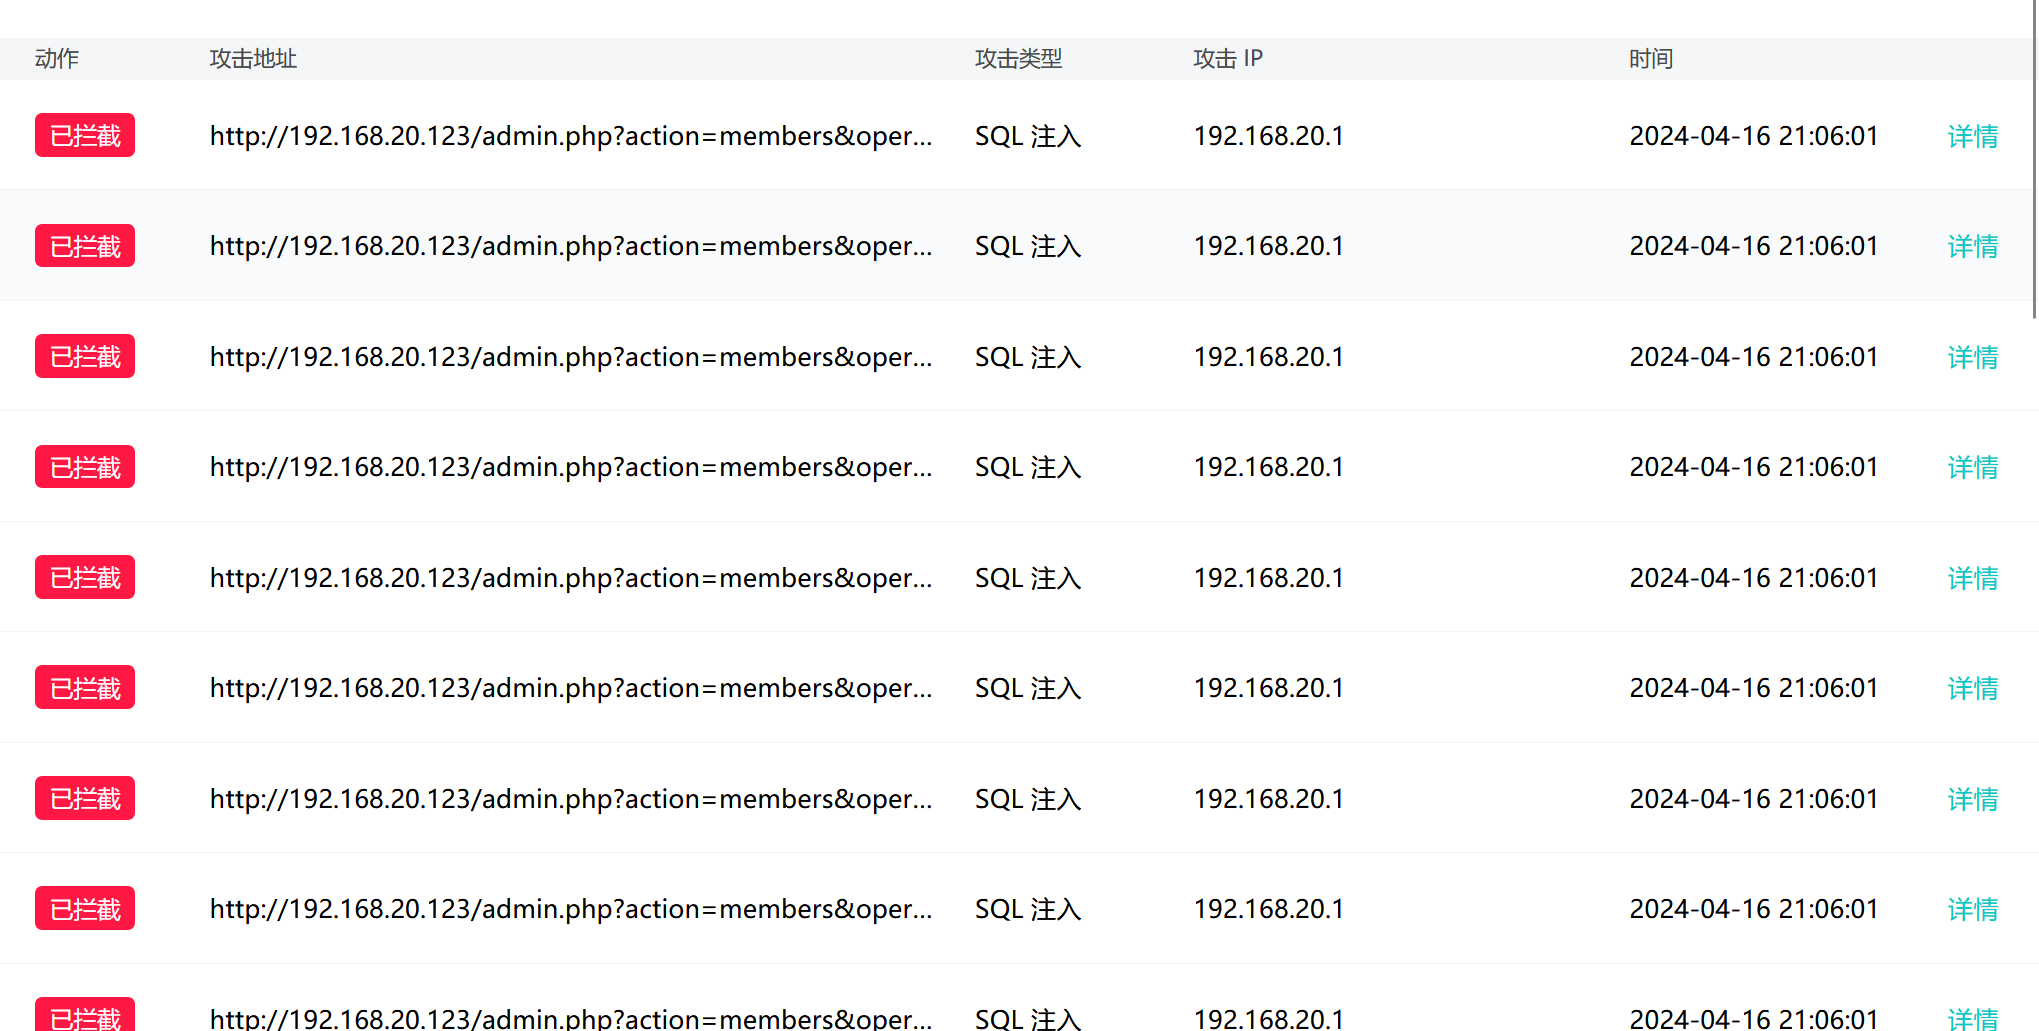Click the attack IP in the fifth row
Viewport: 2039px width, 1031px height.
tap(1268, 578)
